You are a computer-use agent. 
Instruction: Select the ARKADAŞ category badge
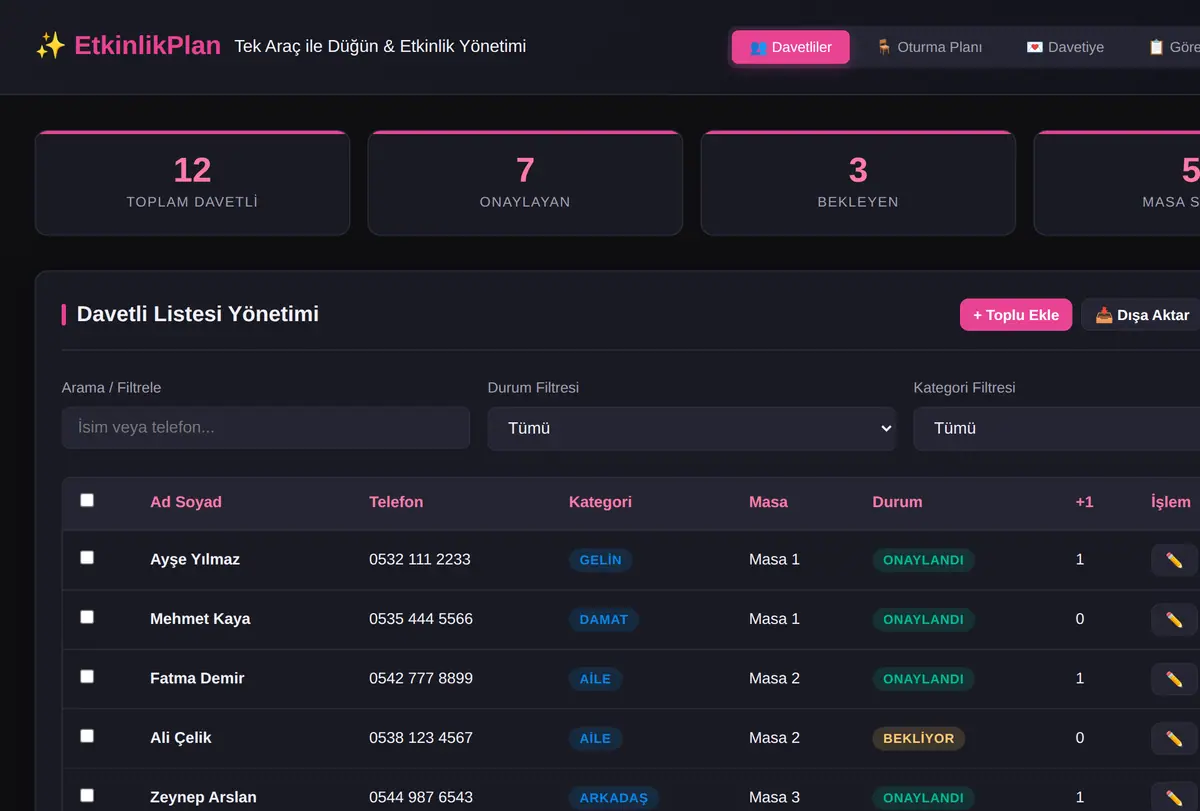(x=614, y=798)
